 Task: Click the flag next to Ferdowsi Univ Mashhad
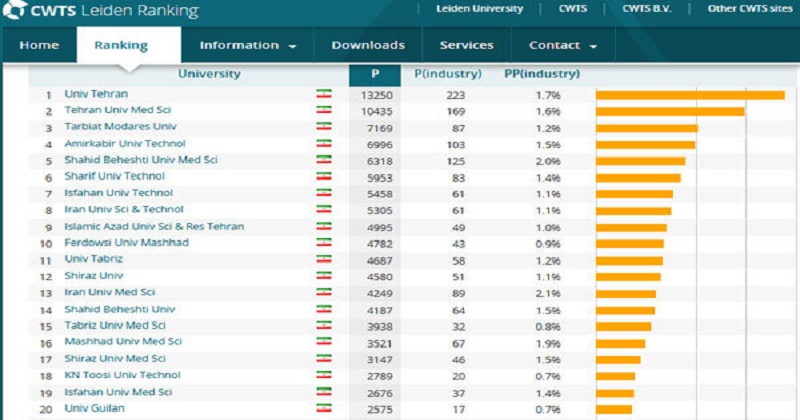point(323,243)
